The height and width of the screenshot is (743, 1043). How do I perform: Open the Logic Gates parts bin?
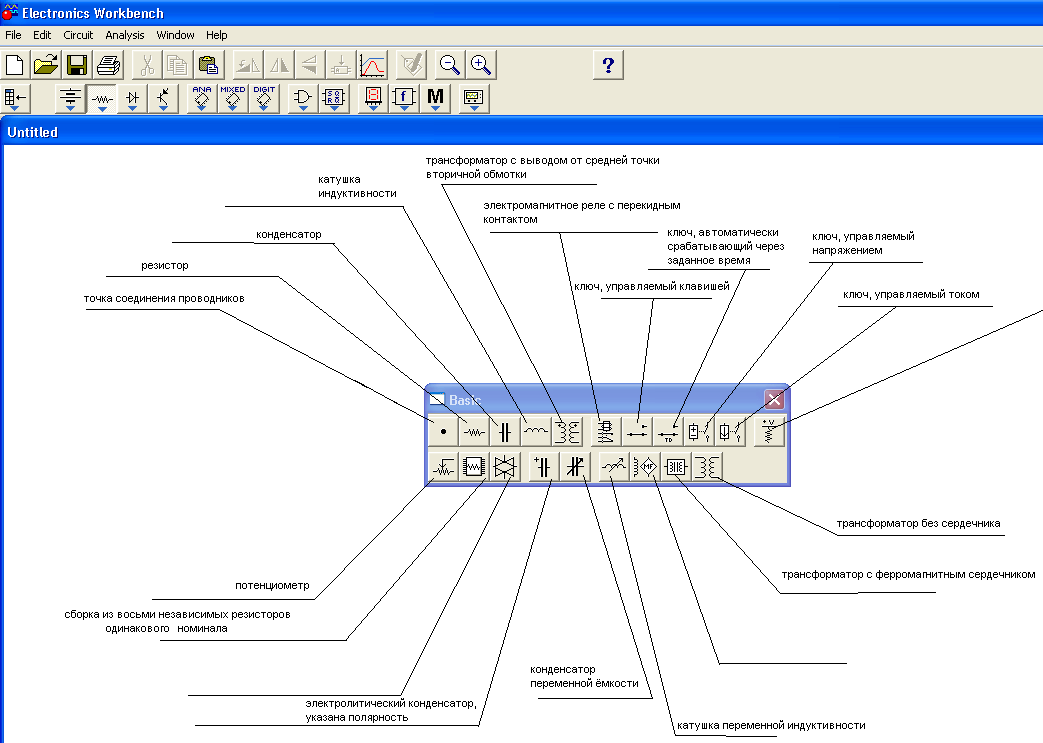coord(303,99)
